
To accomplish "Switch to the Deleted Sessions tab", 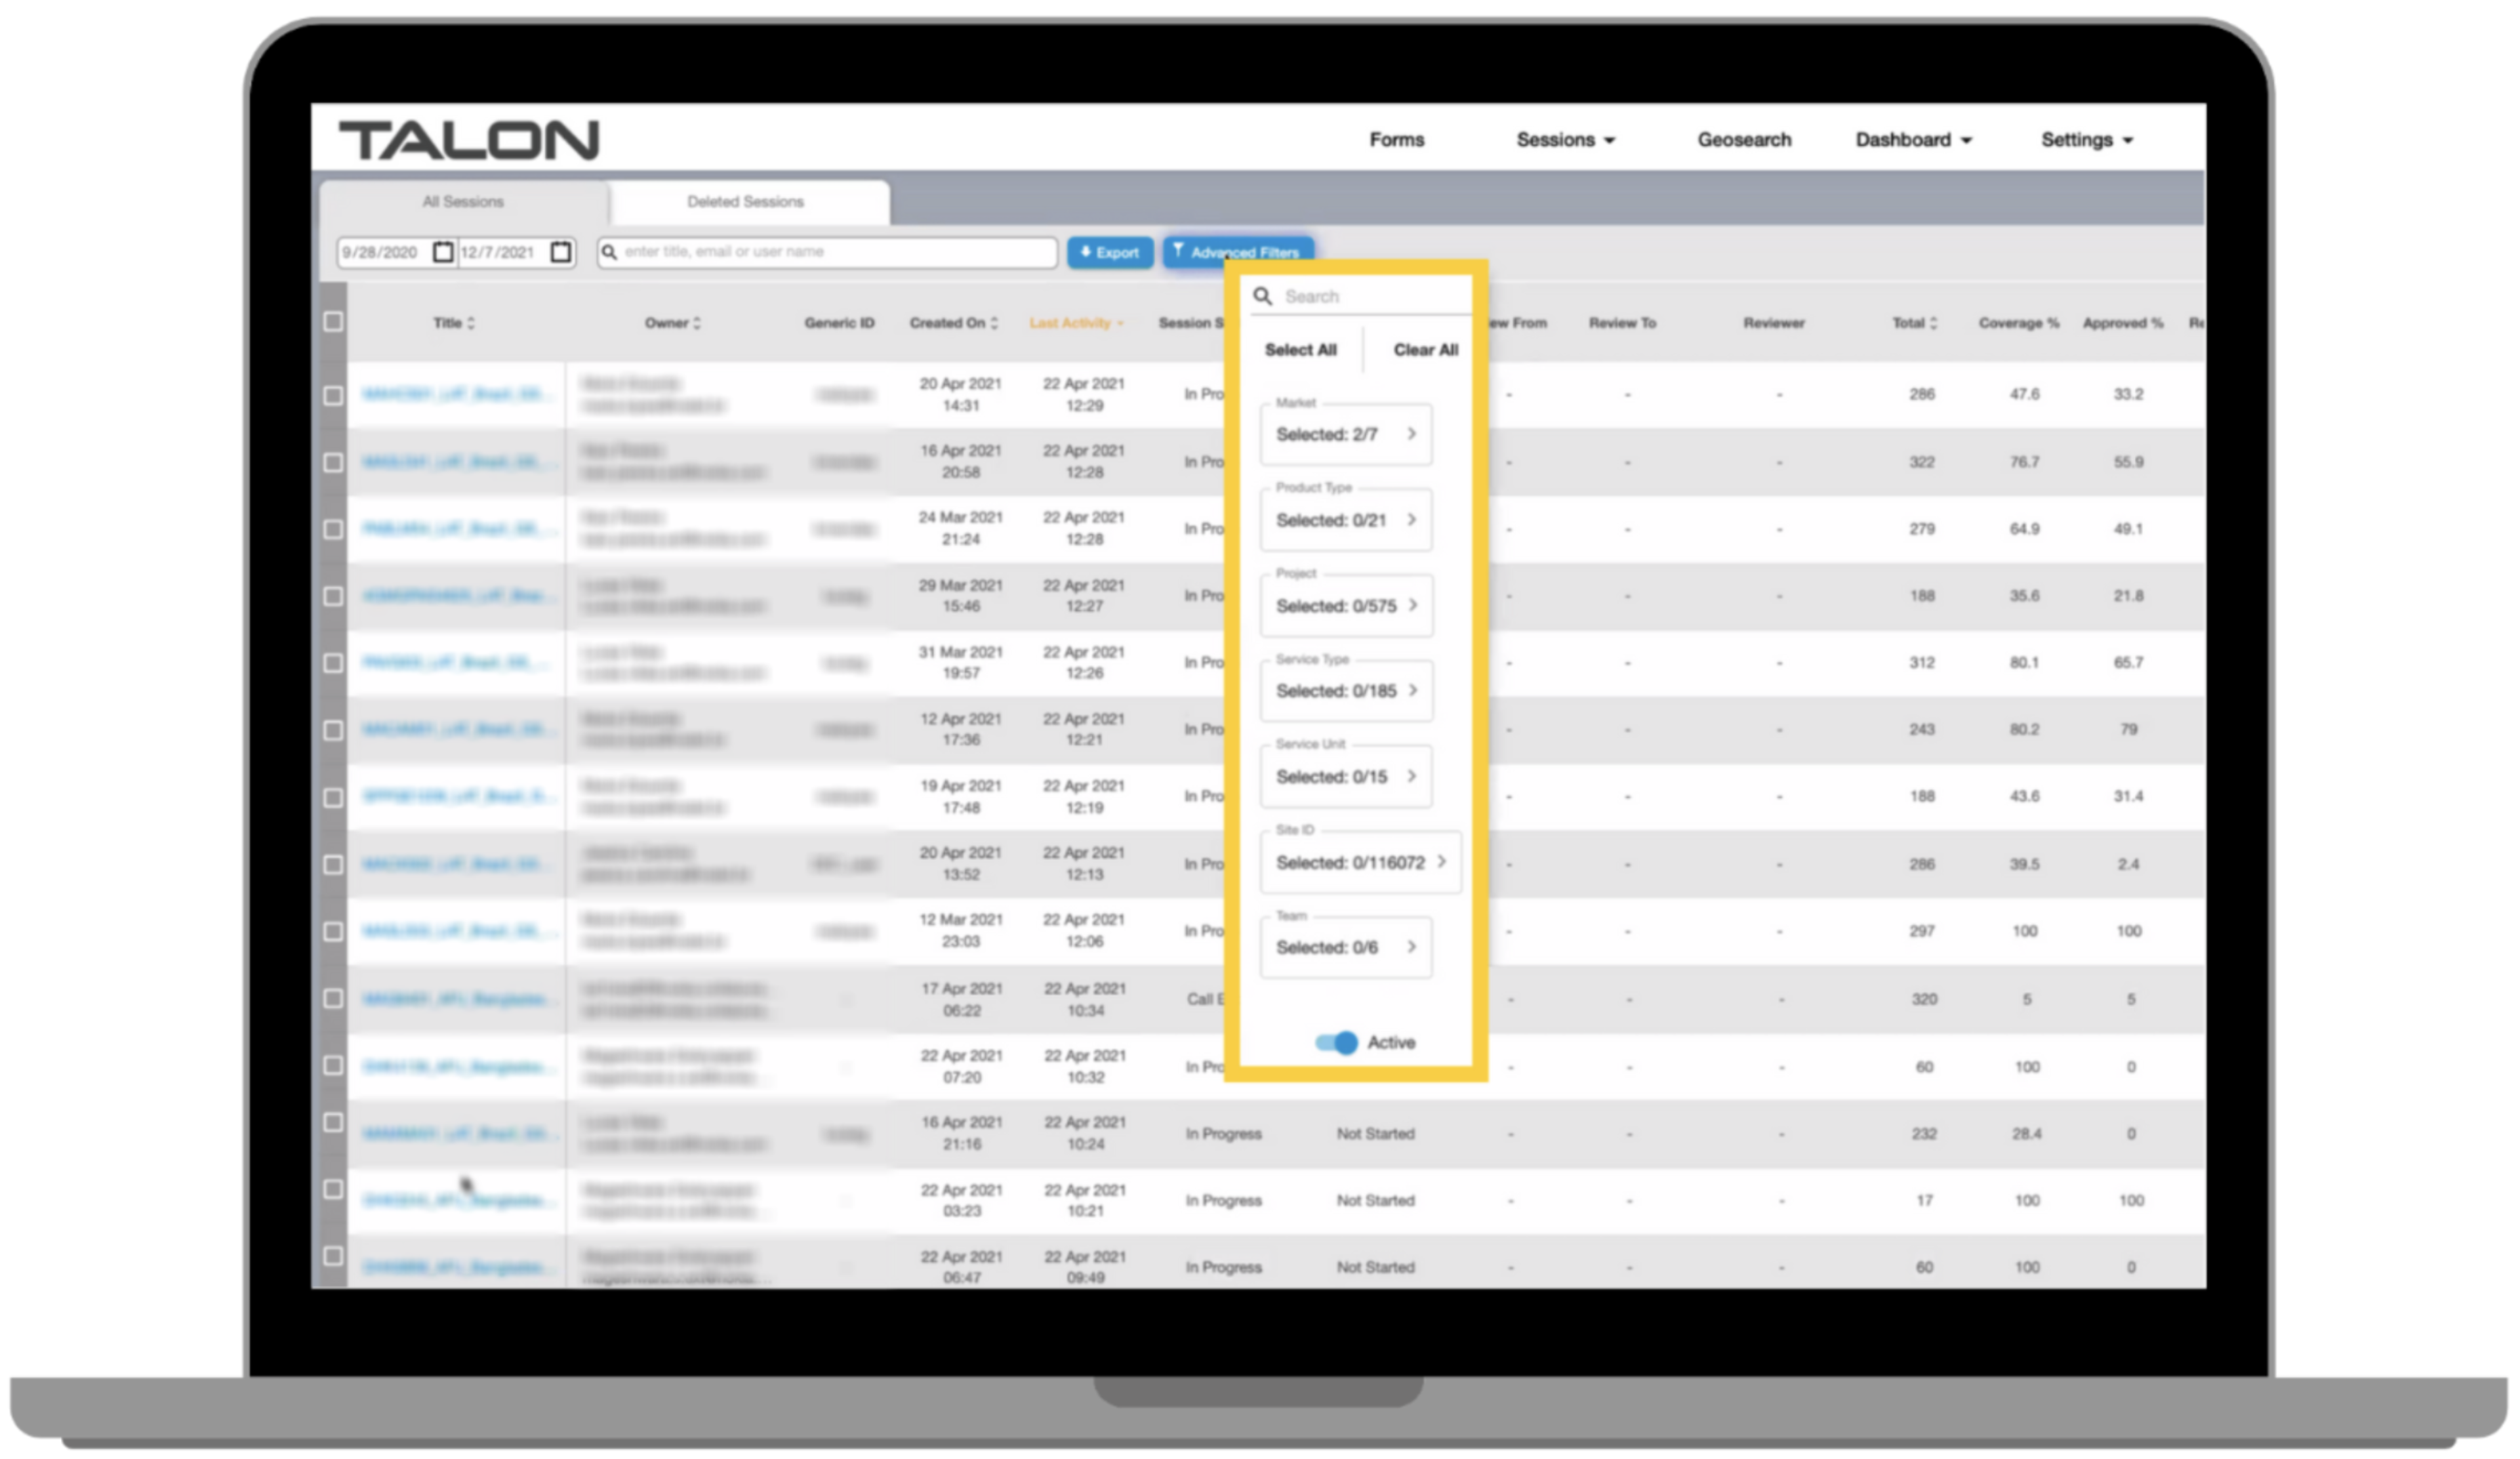I will point(745,202).
